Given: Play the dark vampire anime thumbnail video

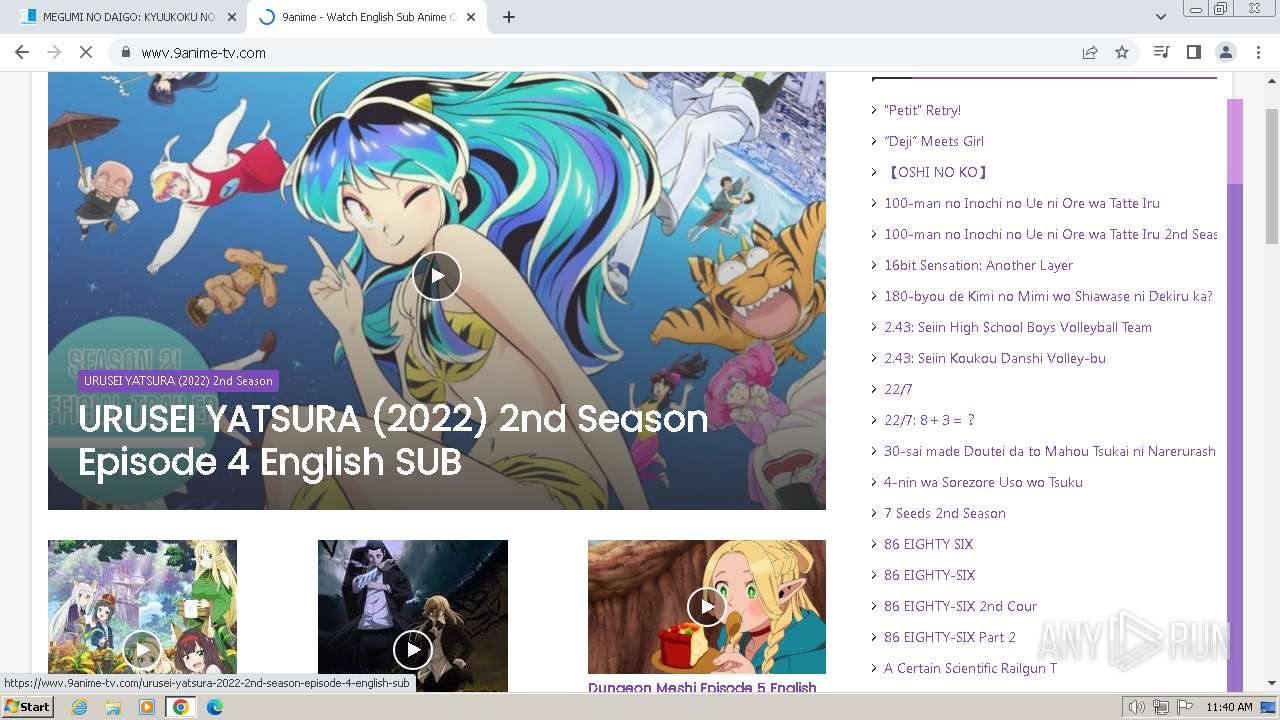Looking at the screenshot, I should 412,650.
